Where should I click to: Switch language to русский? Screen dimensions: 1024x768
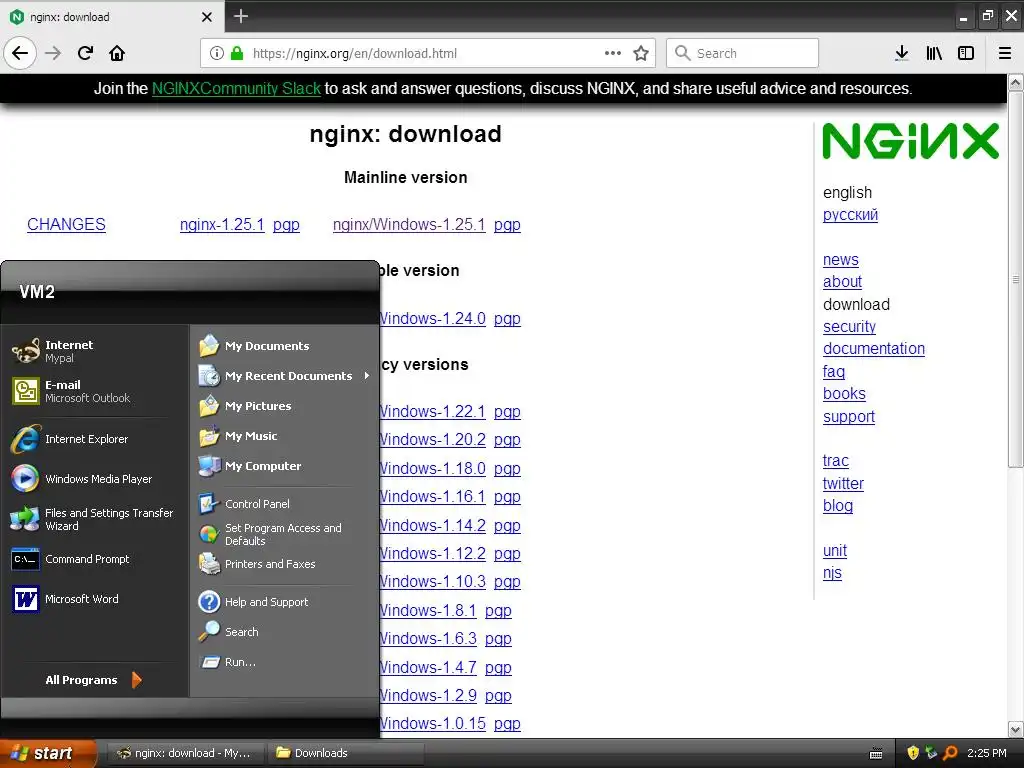pyautogui.click(x=850, y=214)
